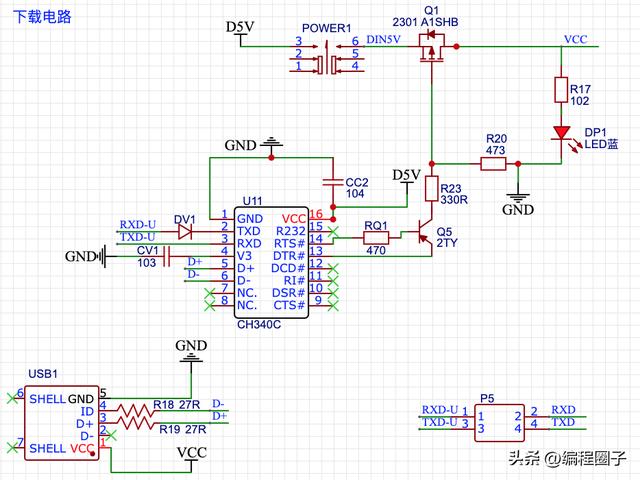
Task: Click the TXD-U net label beside P5
Action: [x=440, y=422]
